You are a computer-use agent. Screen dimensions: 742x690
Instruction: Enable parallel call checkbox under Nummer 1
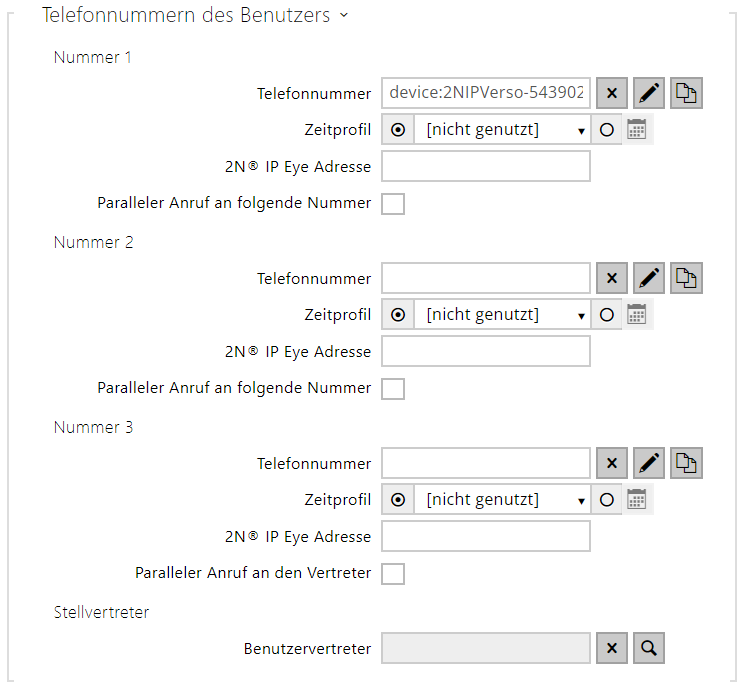point(393,204)
